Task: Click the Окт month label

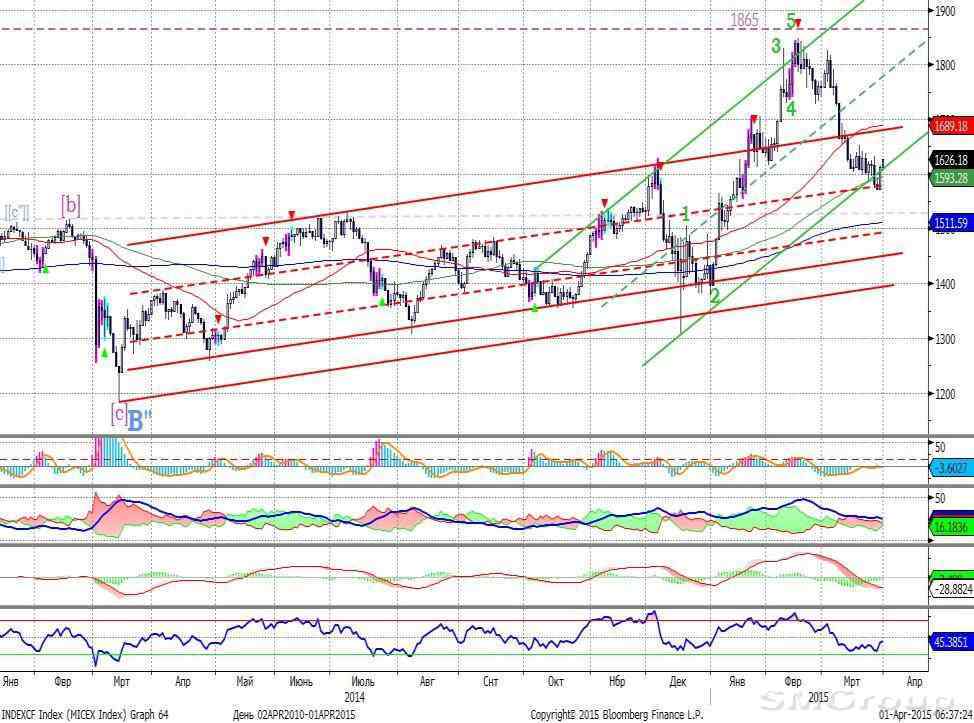Action: tap(556, 681)
